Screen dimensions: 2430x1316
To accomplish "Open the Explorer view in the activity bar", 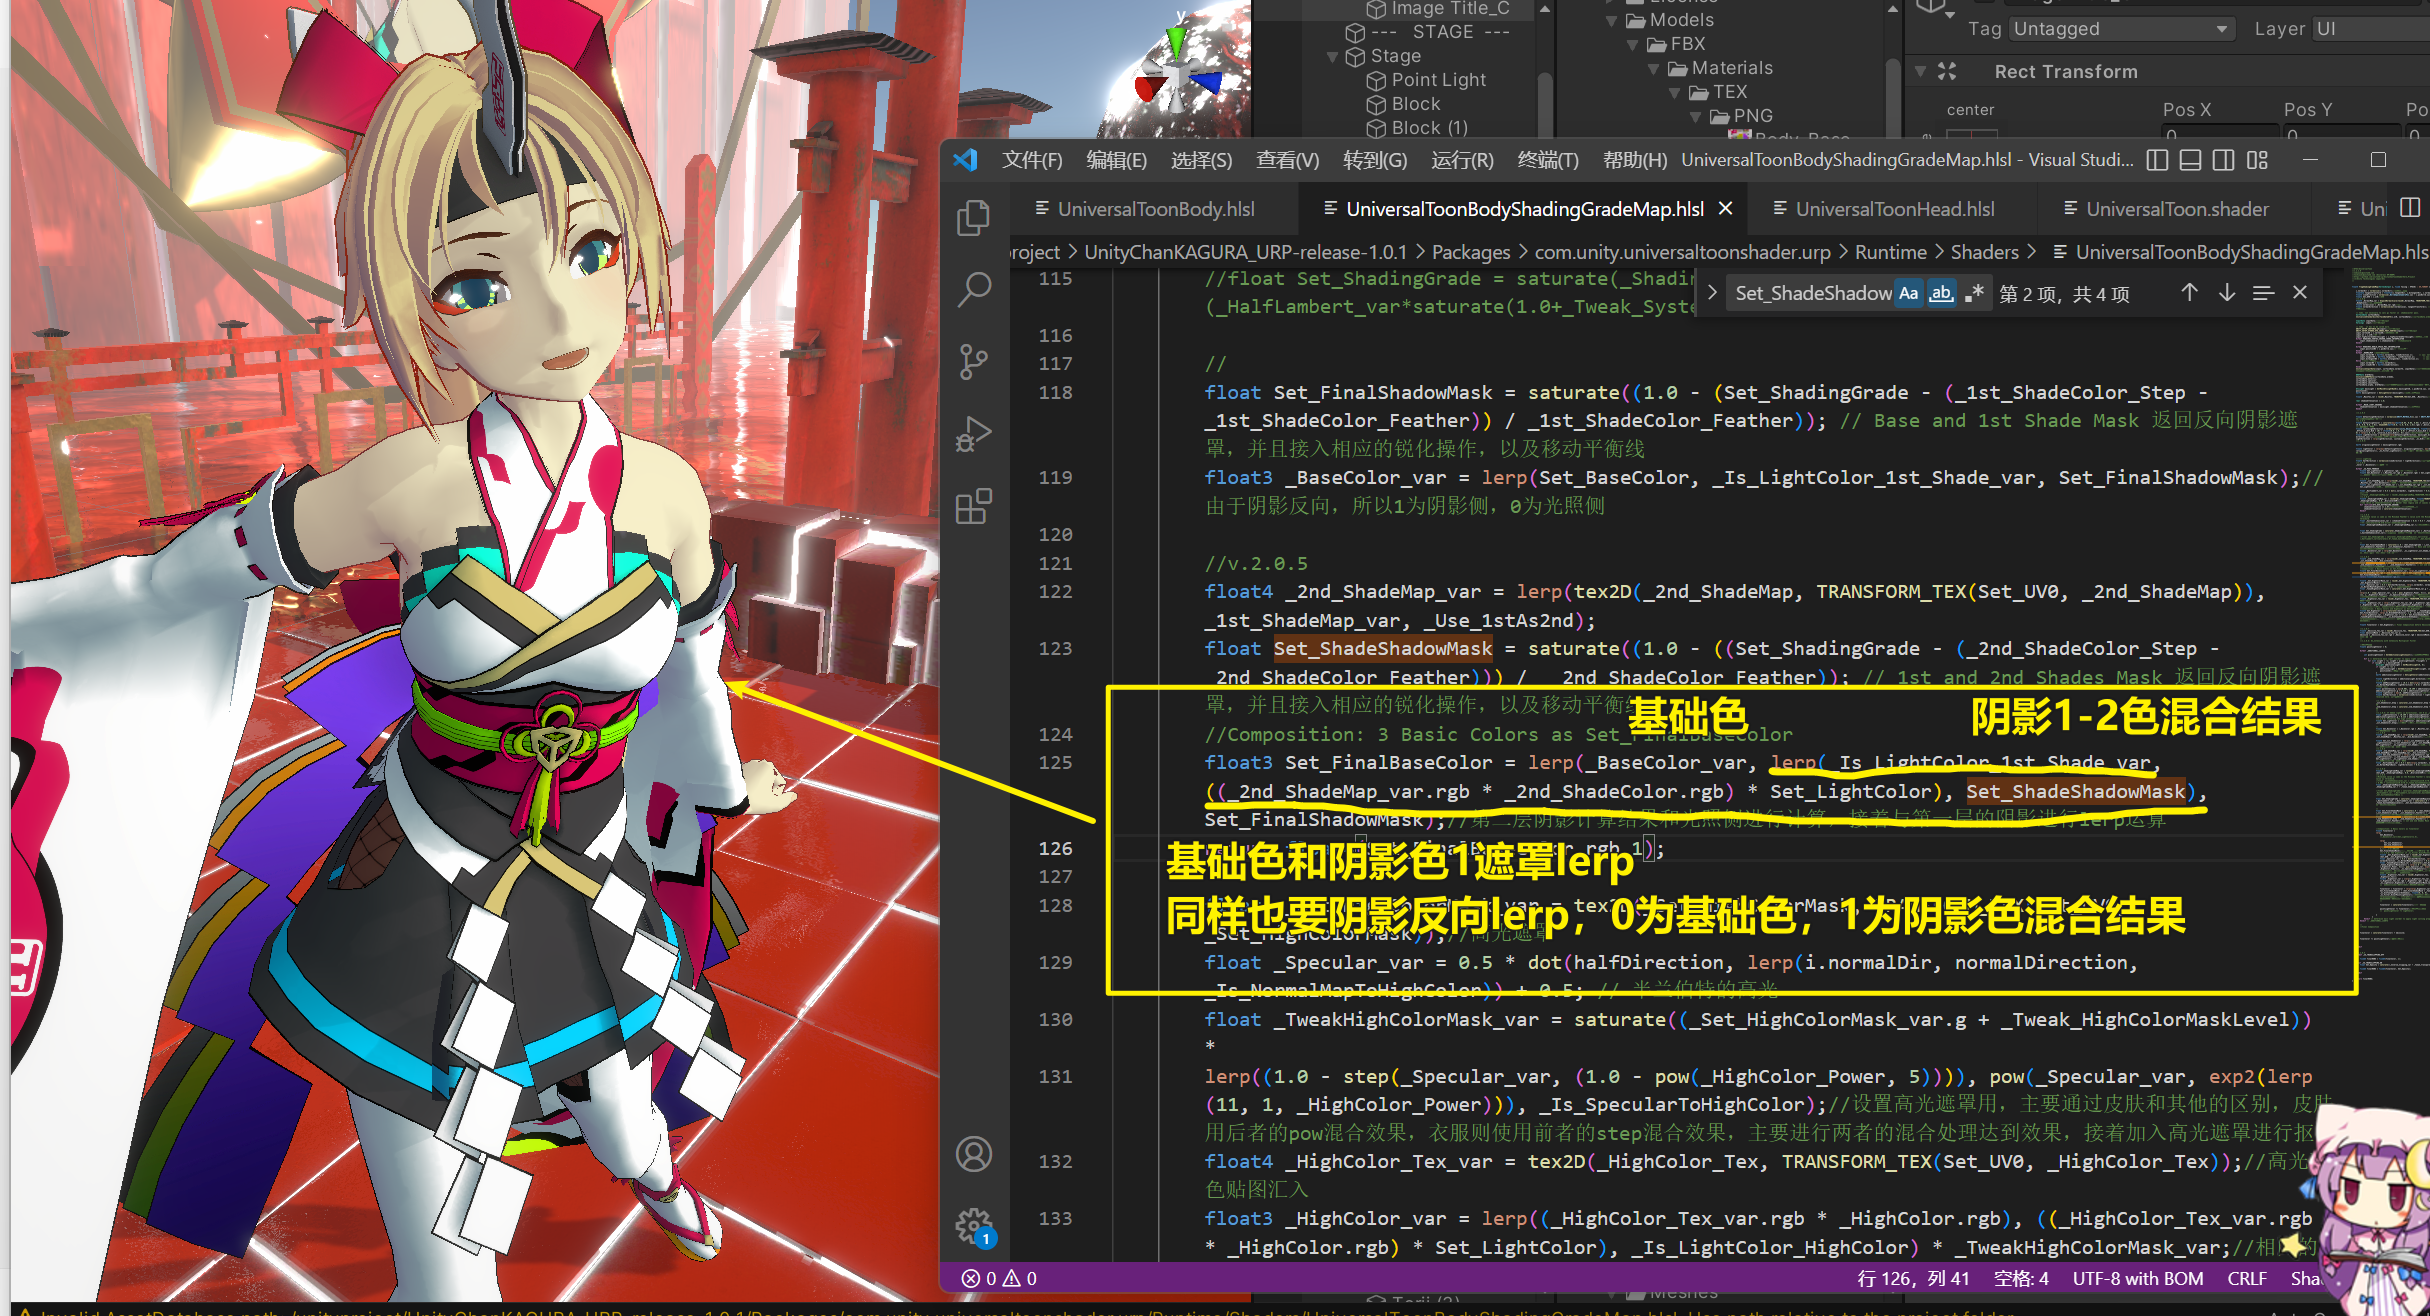I will click(x=973, y=218).
